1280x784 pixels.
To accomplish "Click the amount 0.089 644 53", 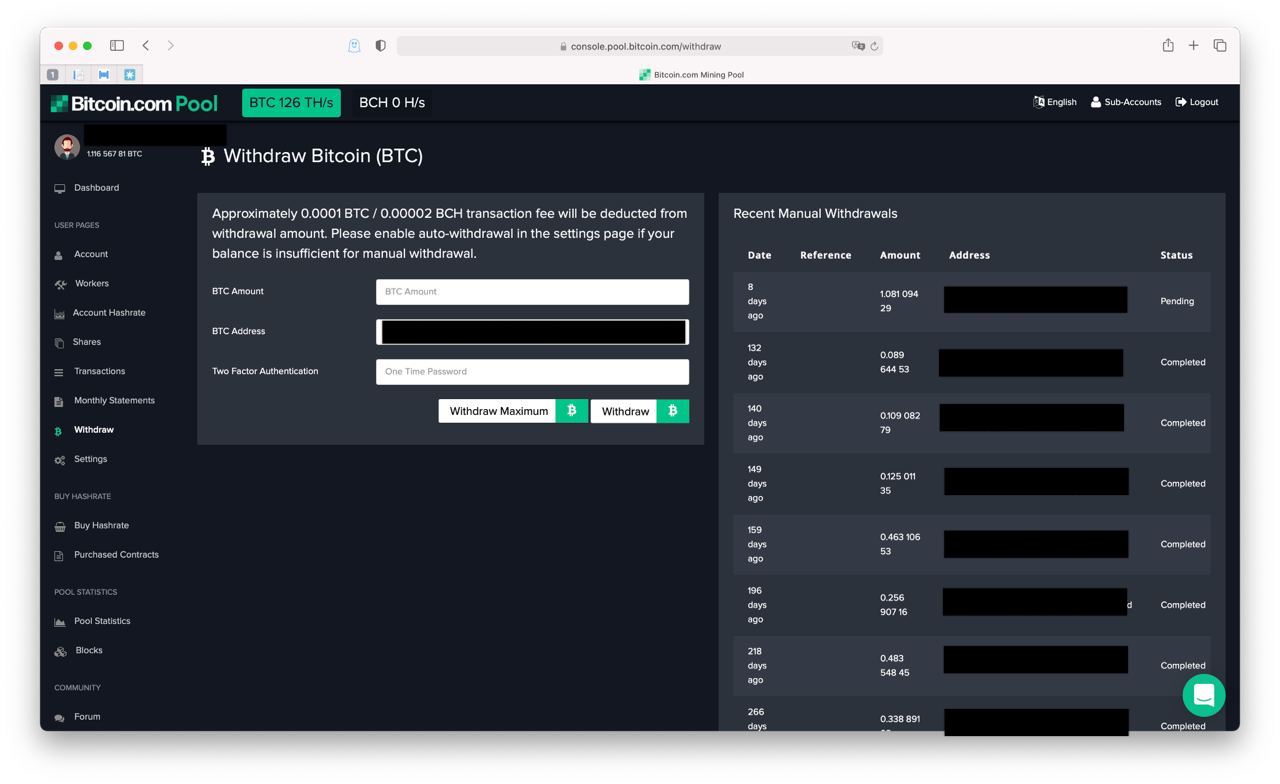I will [x=895, y=362].
